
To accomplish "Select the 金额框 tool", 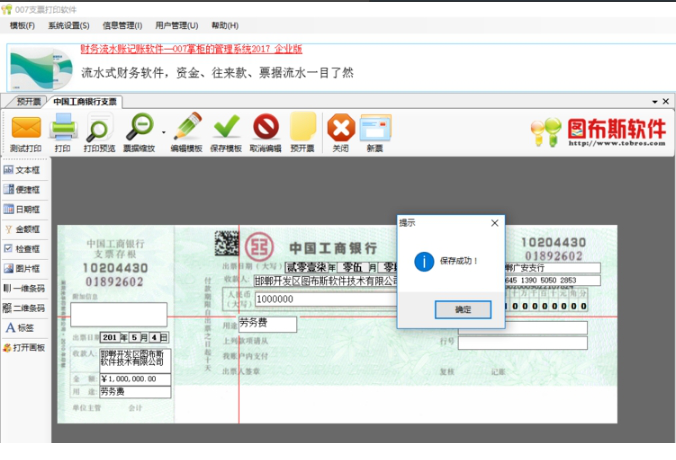I will click(22, 229).
